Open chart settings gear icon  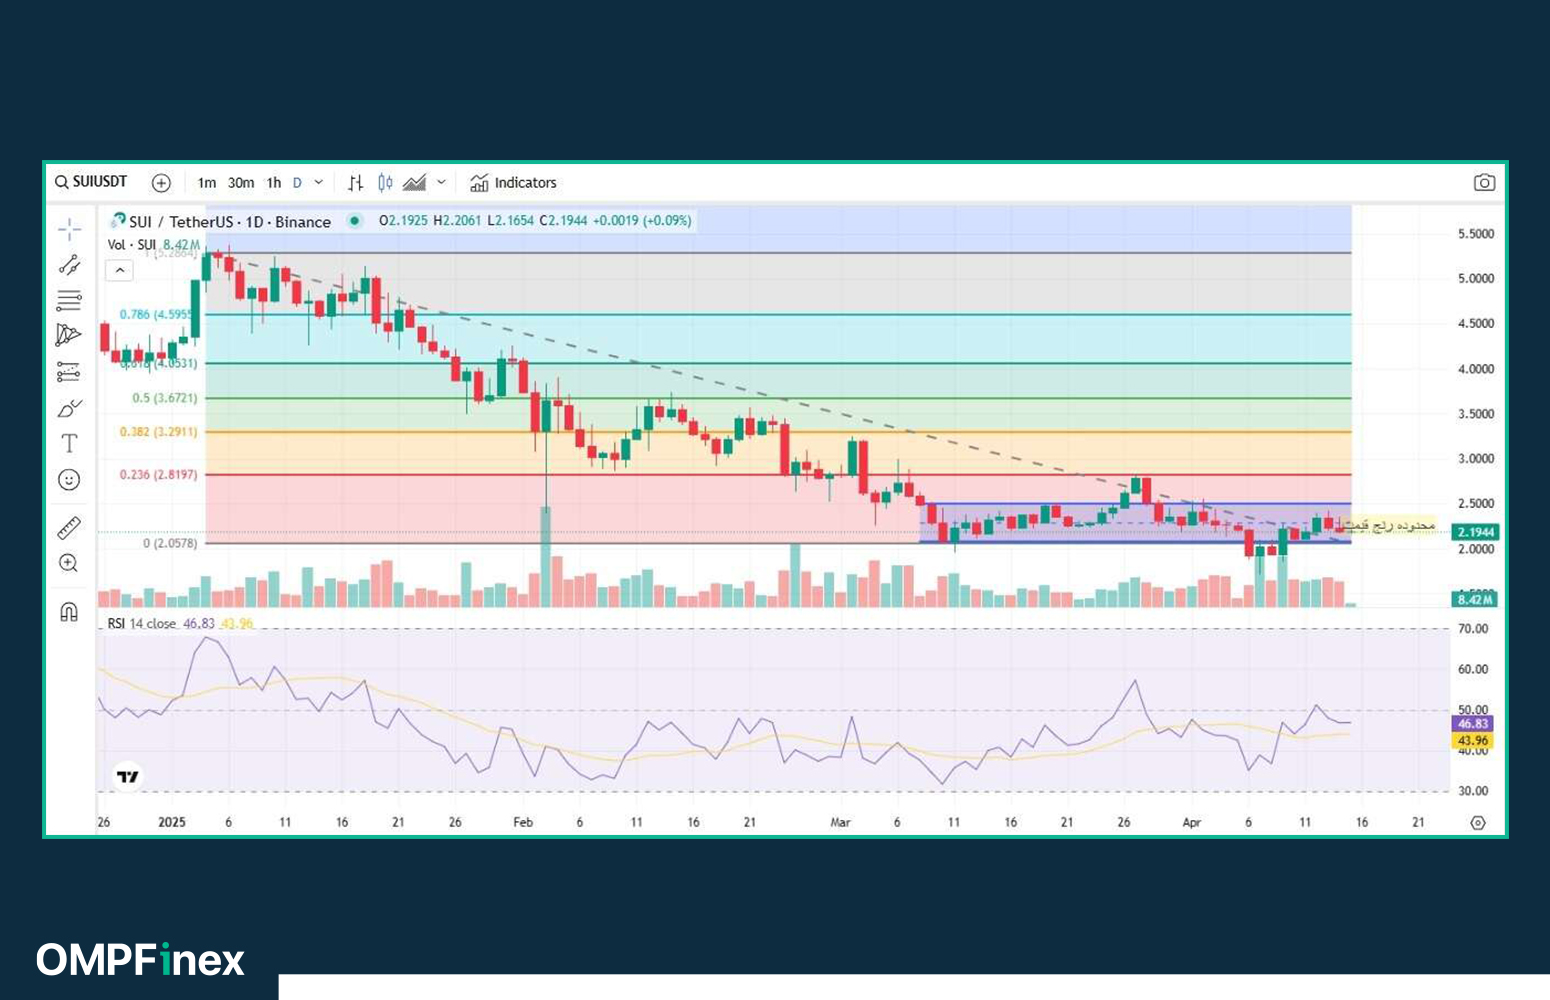pos(1478,822)
